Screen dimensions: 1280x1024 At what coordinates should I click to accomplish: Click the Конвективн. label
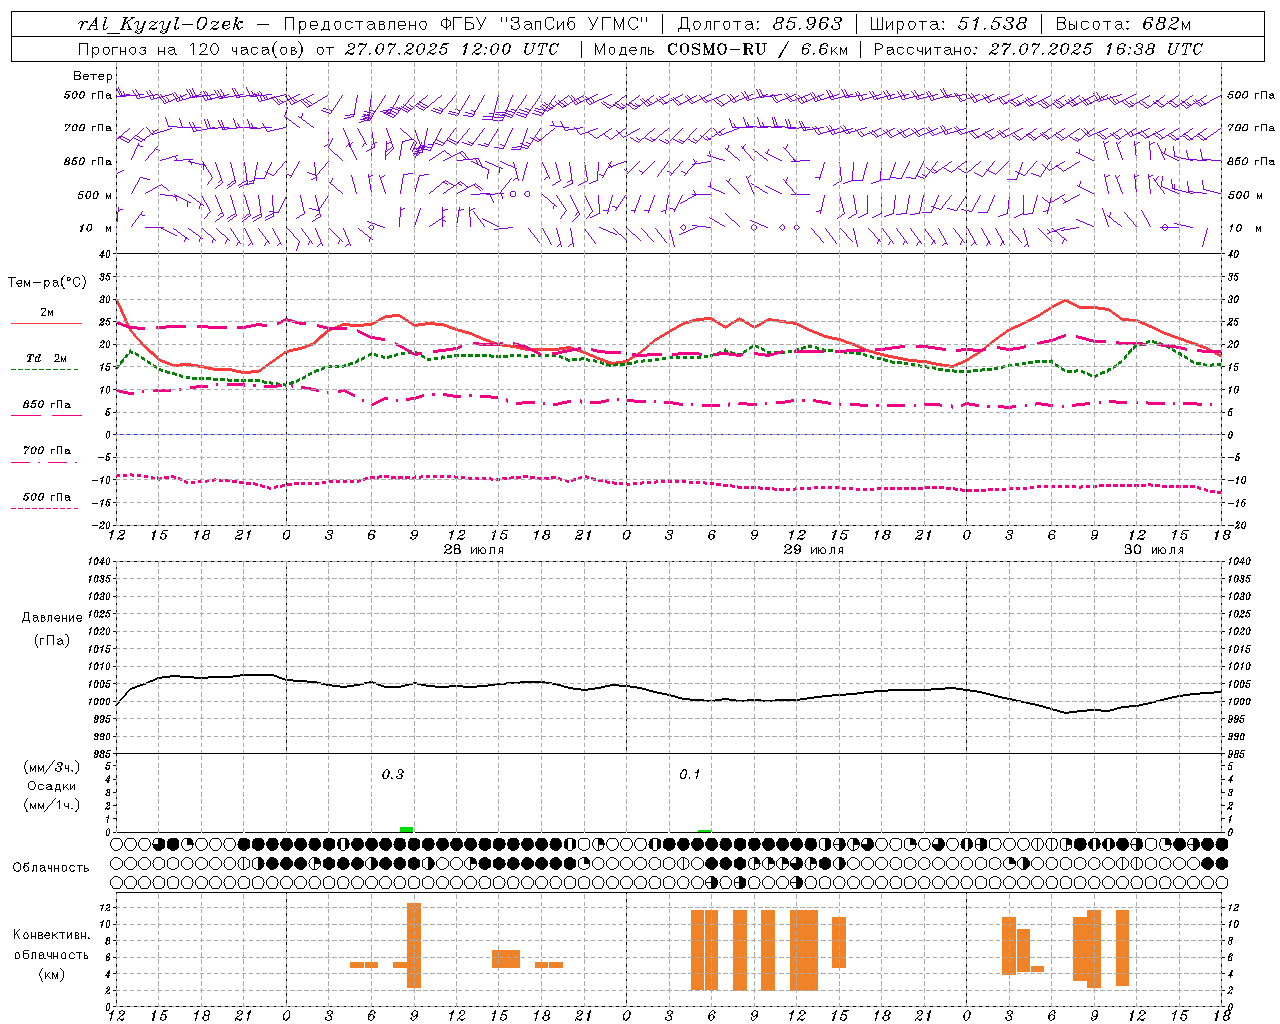click(51, 935)
